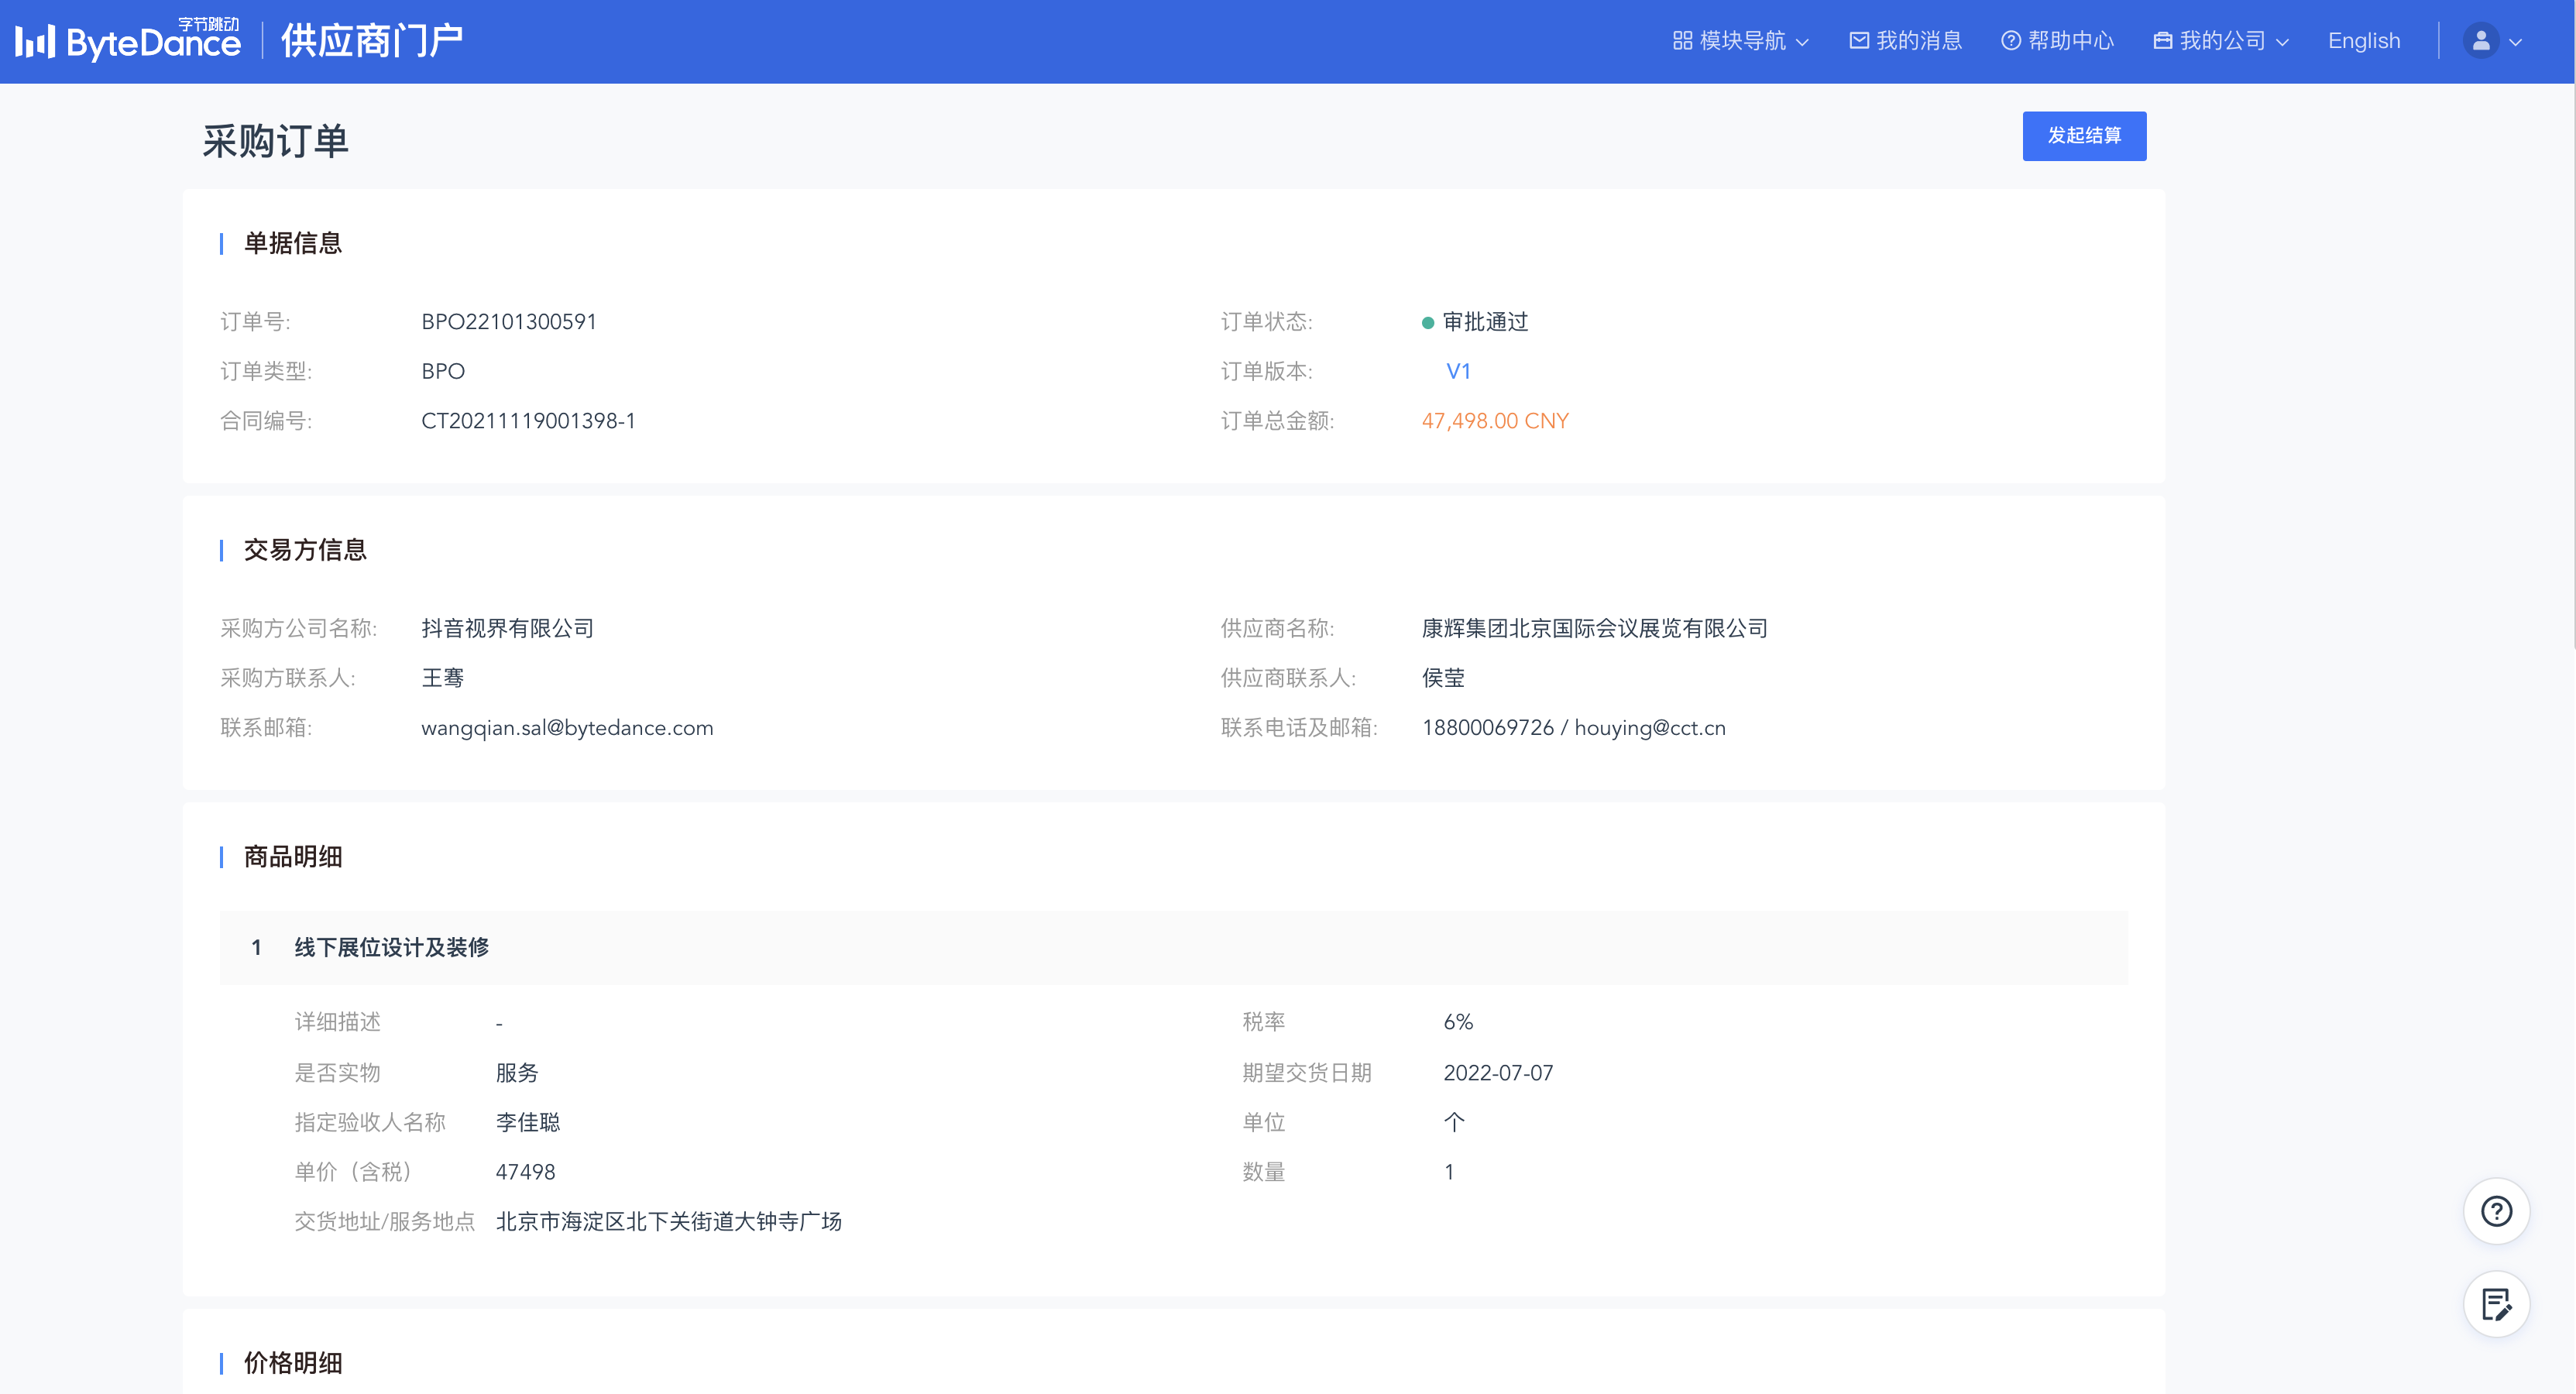Expand the 模块导航 dropdown chevron
The image size is (2576, 1394).
(x=1803, y=42)
